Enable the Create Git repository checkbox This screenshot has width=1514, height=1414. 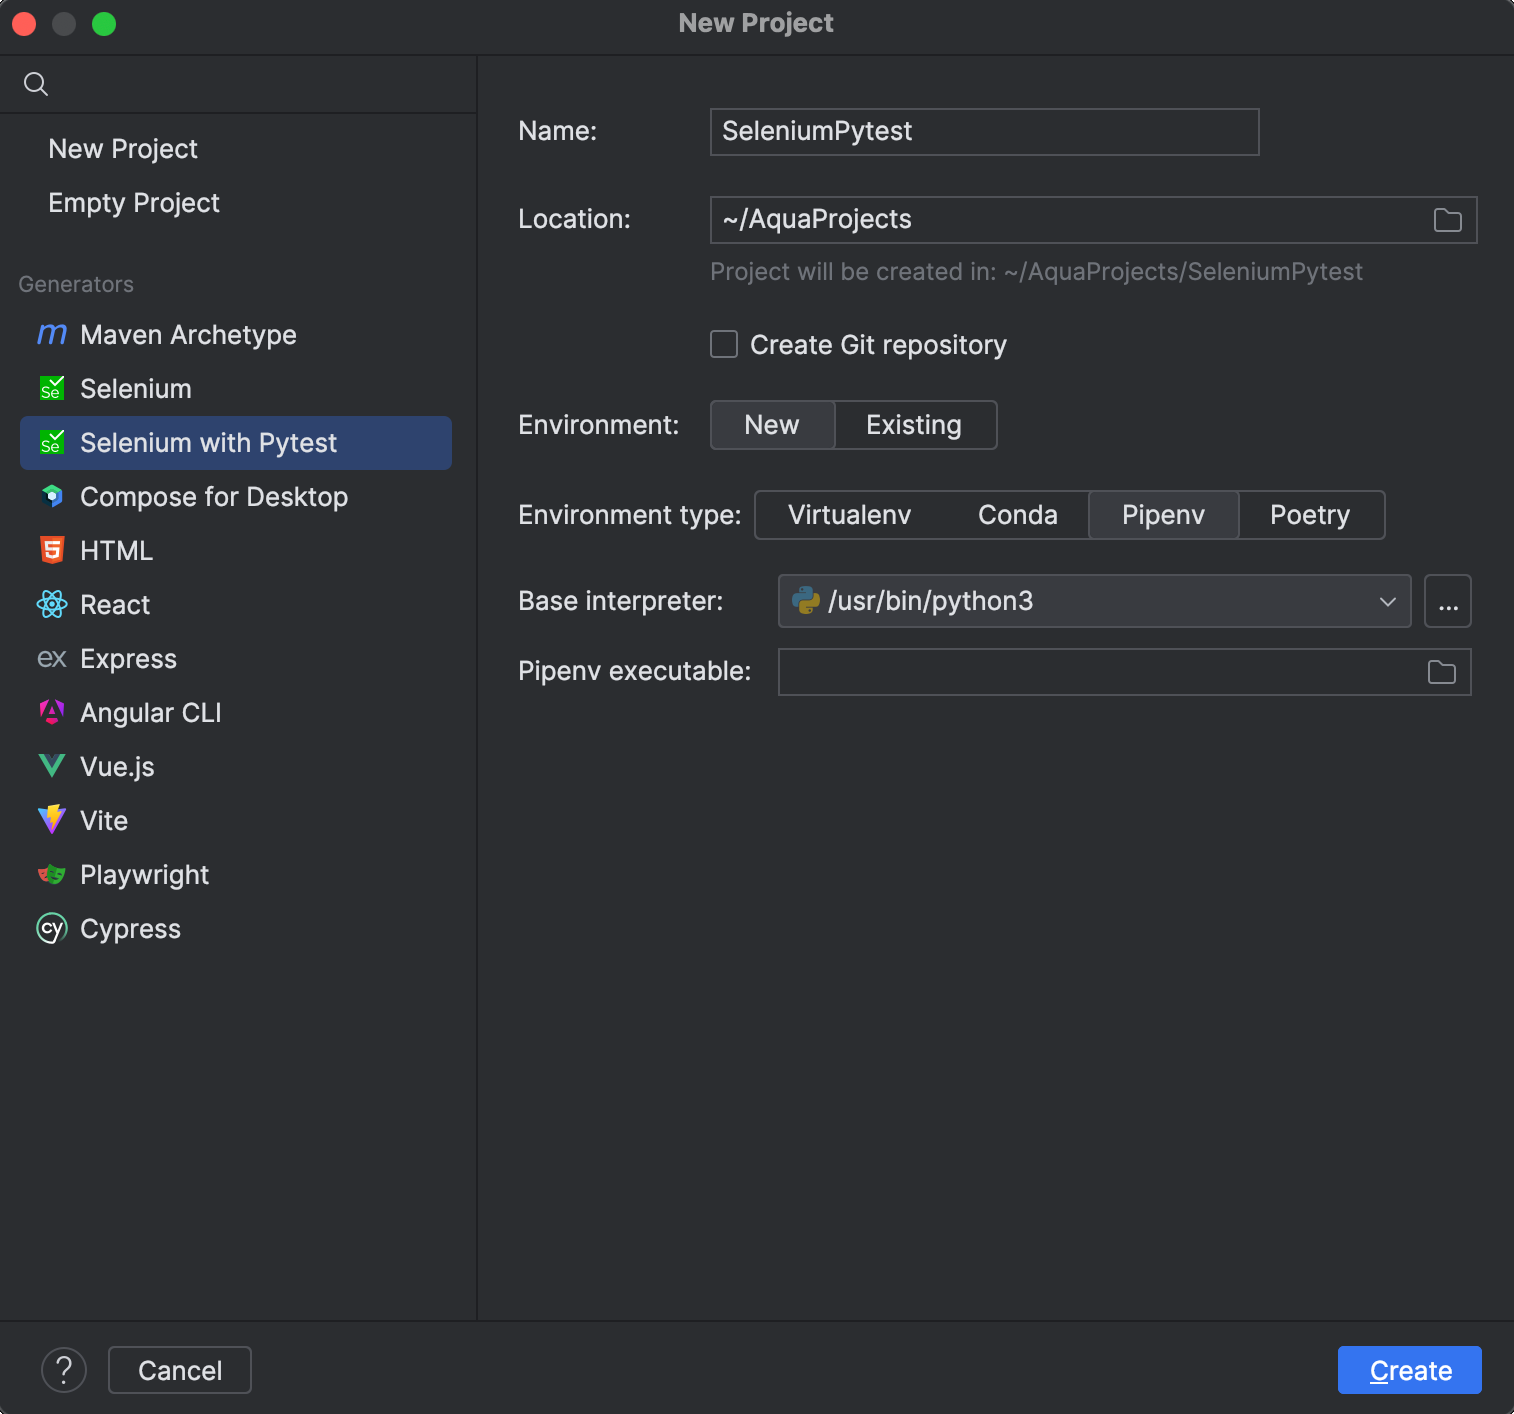coord(724,344)
